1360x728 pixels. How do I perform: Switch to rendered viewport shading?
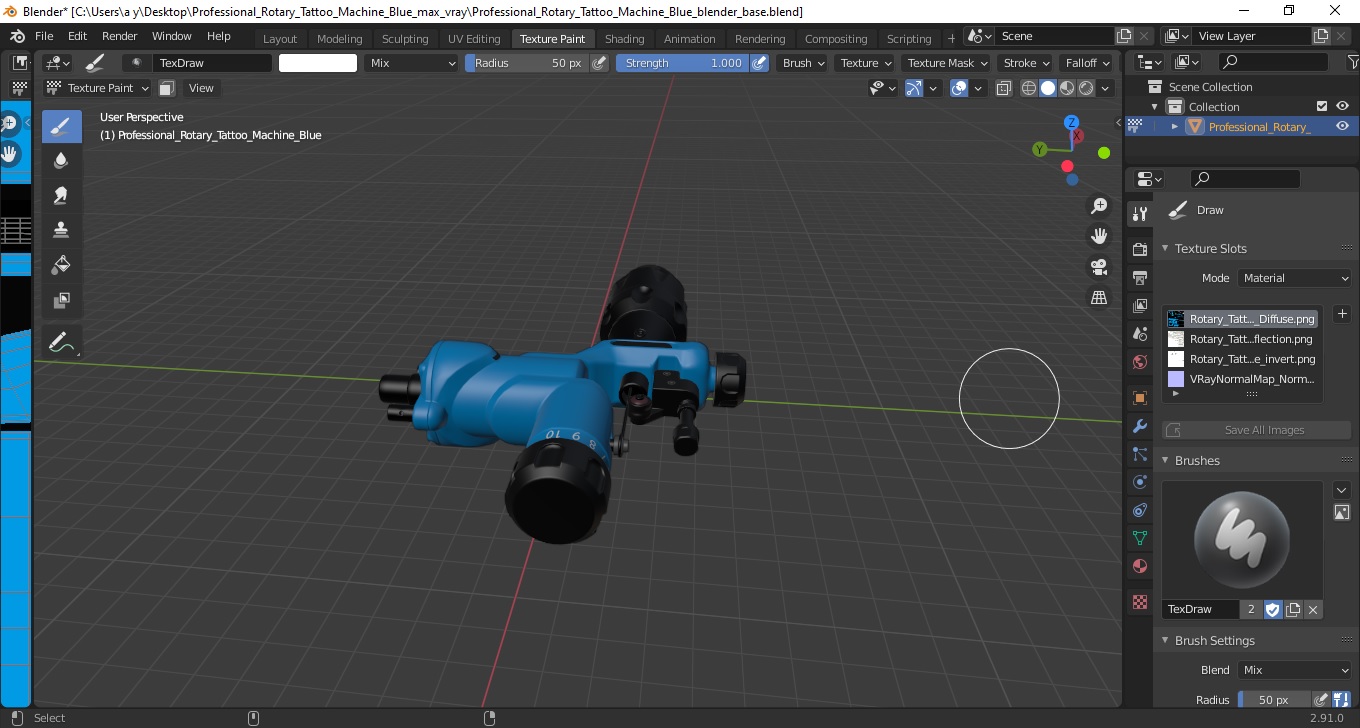pyautogui.click(x=1085, y=88)
